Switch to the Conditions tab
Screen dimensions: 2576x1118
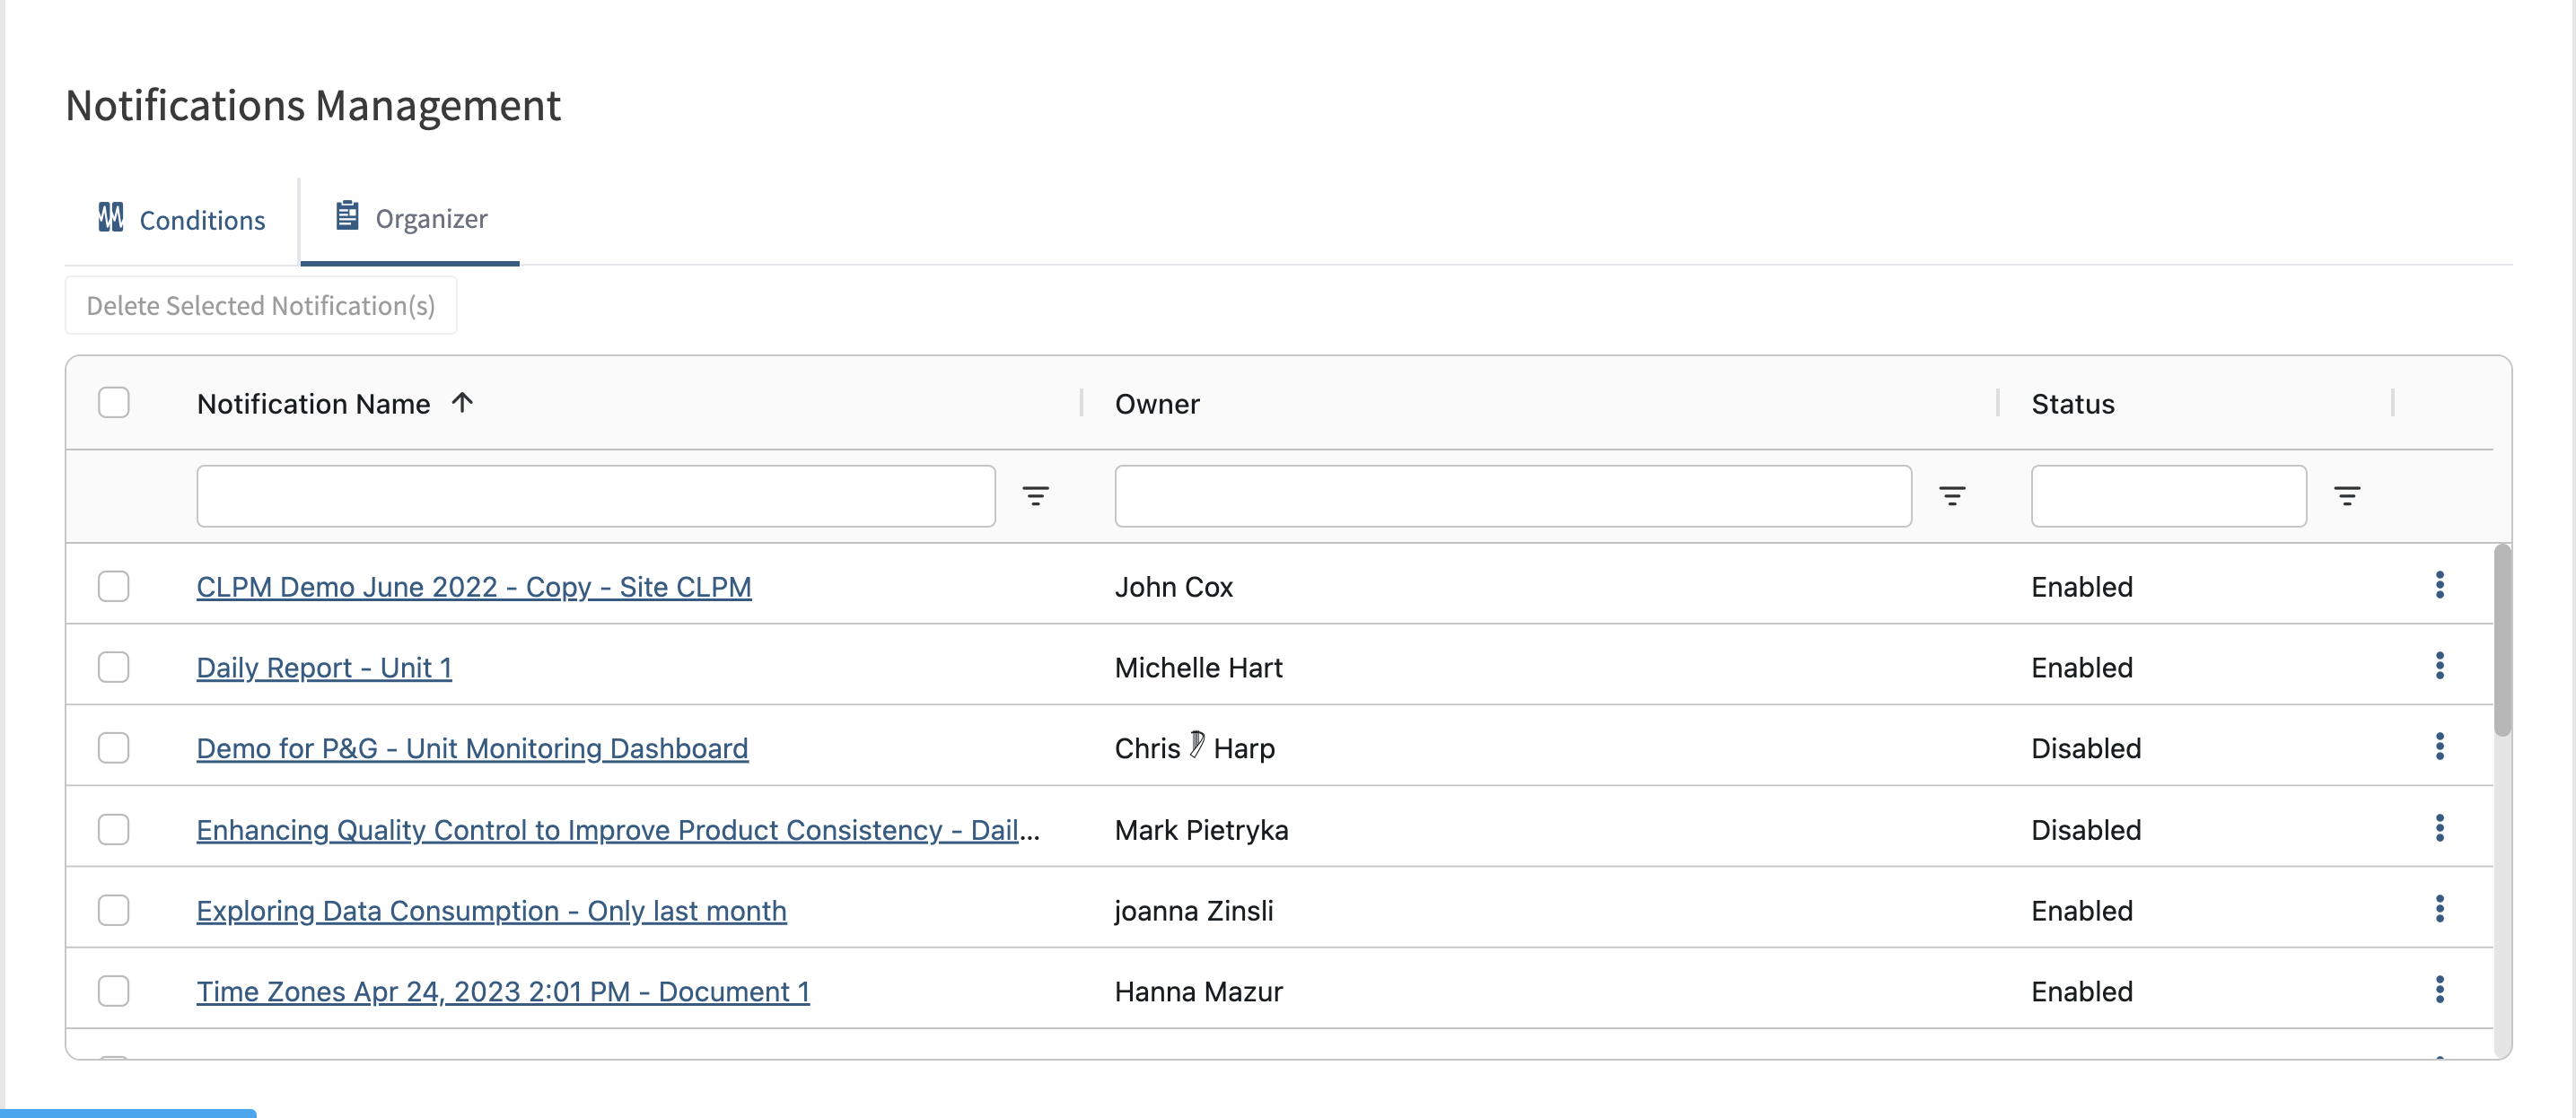[x=182, y=219]
